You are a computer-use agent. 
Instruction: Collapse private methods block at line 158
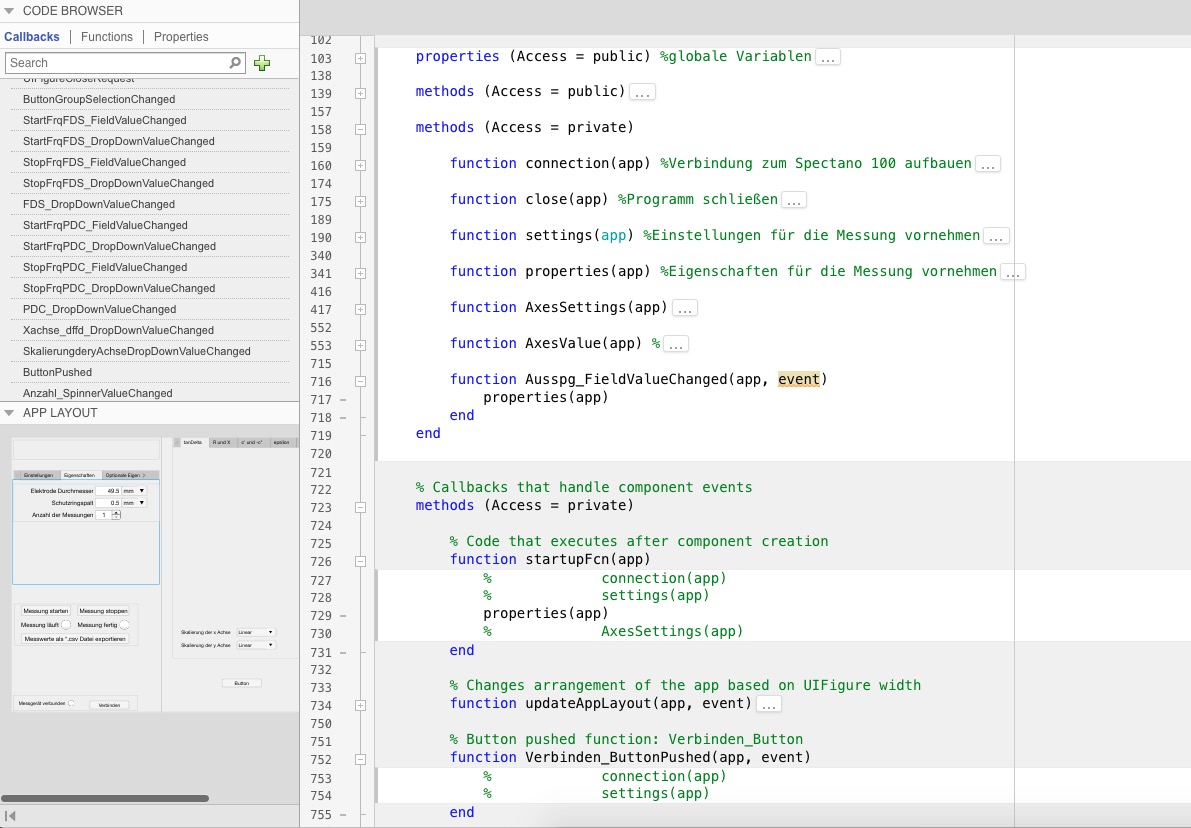pyautogui.click(x=360, y=130)
